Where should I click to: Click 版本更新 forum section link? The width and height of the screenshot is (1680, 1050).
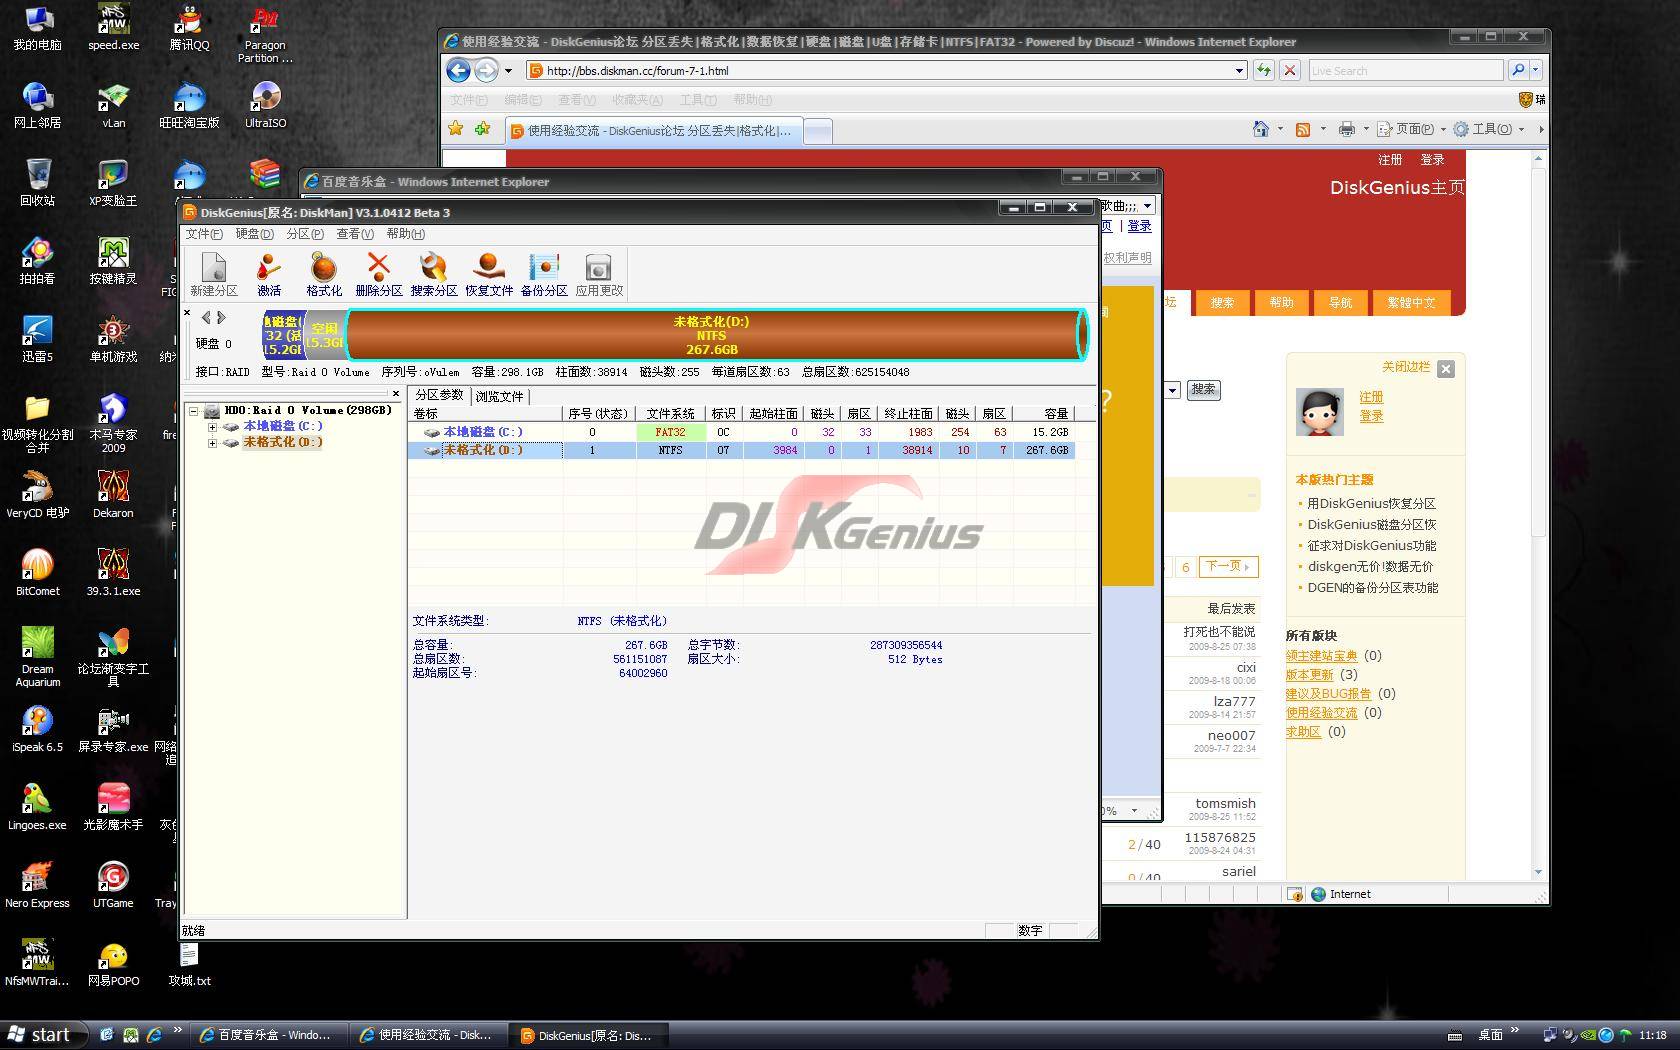tap(1309, 675)
